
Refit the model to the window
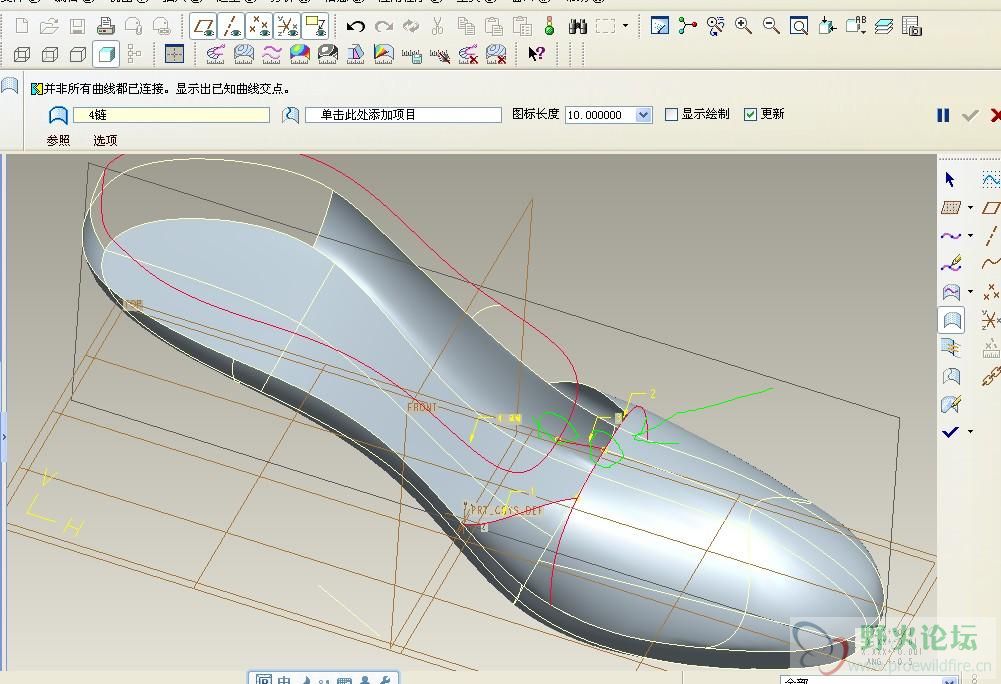coord(799,26)
